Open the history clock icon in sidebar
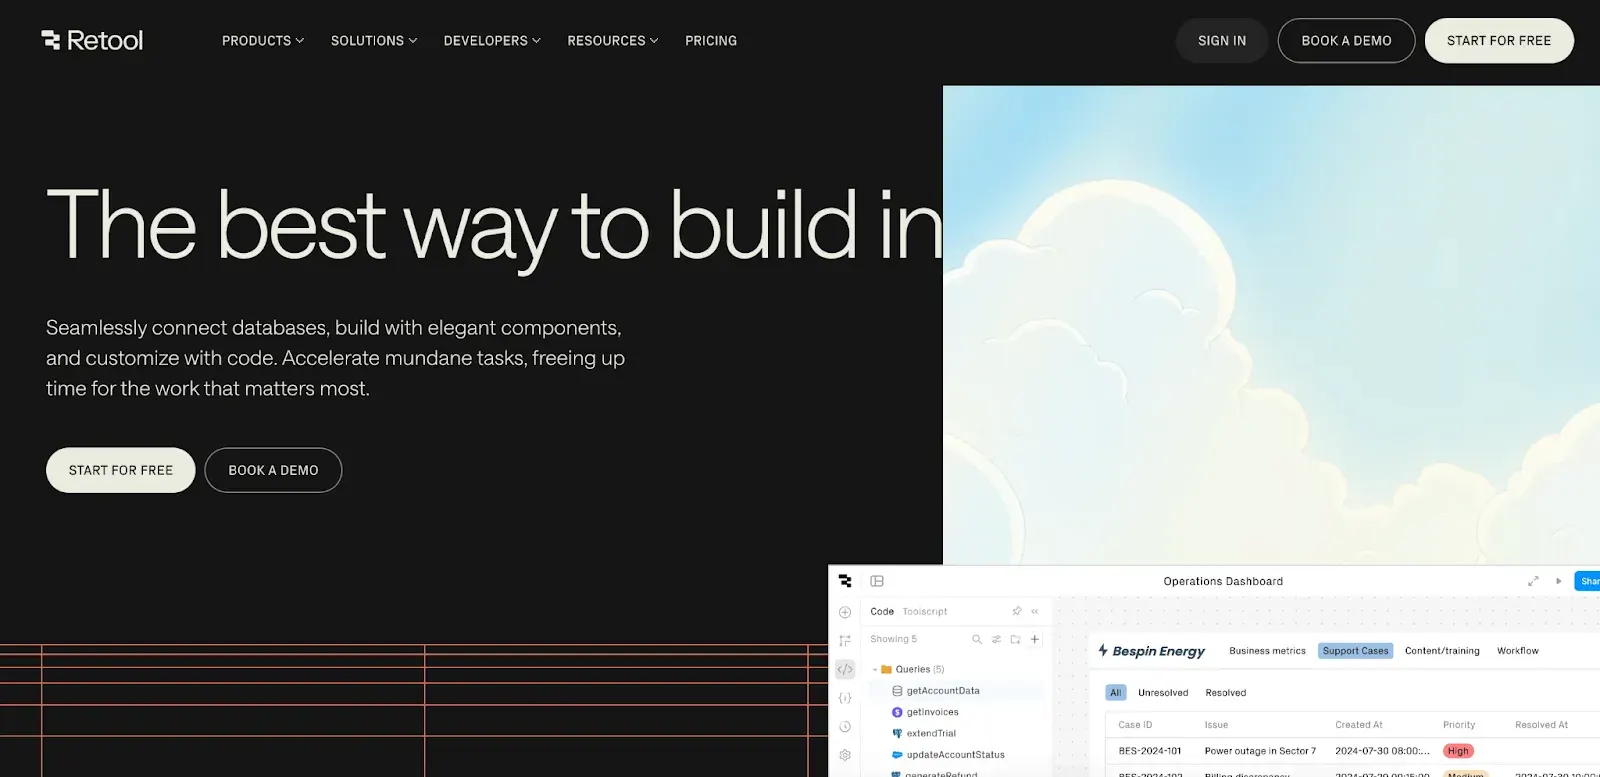This screenshot has width=1600, height=777. [845, 727]
